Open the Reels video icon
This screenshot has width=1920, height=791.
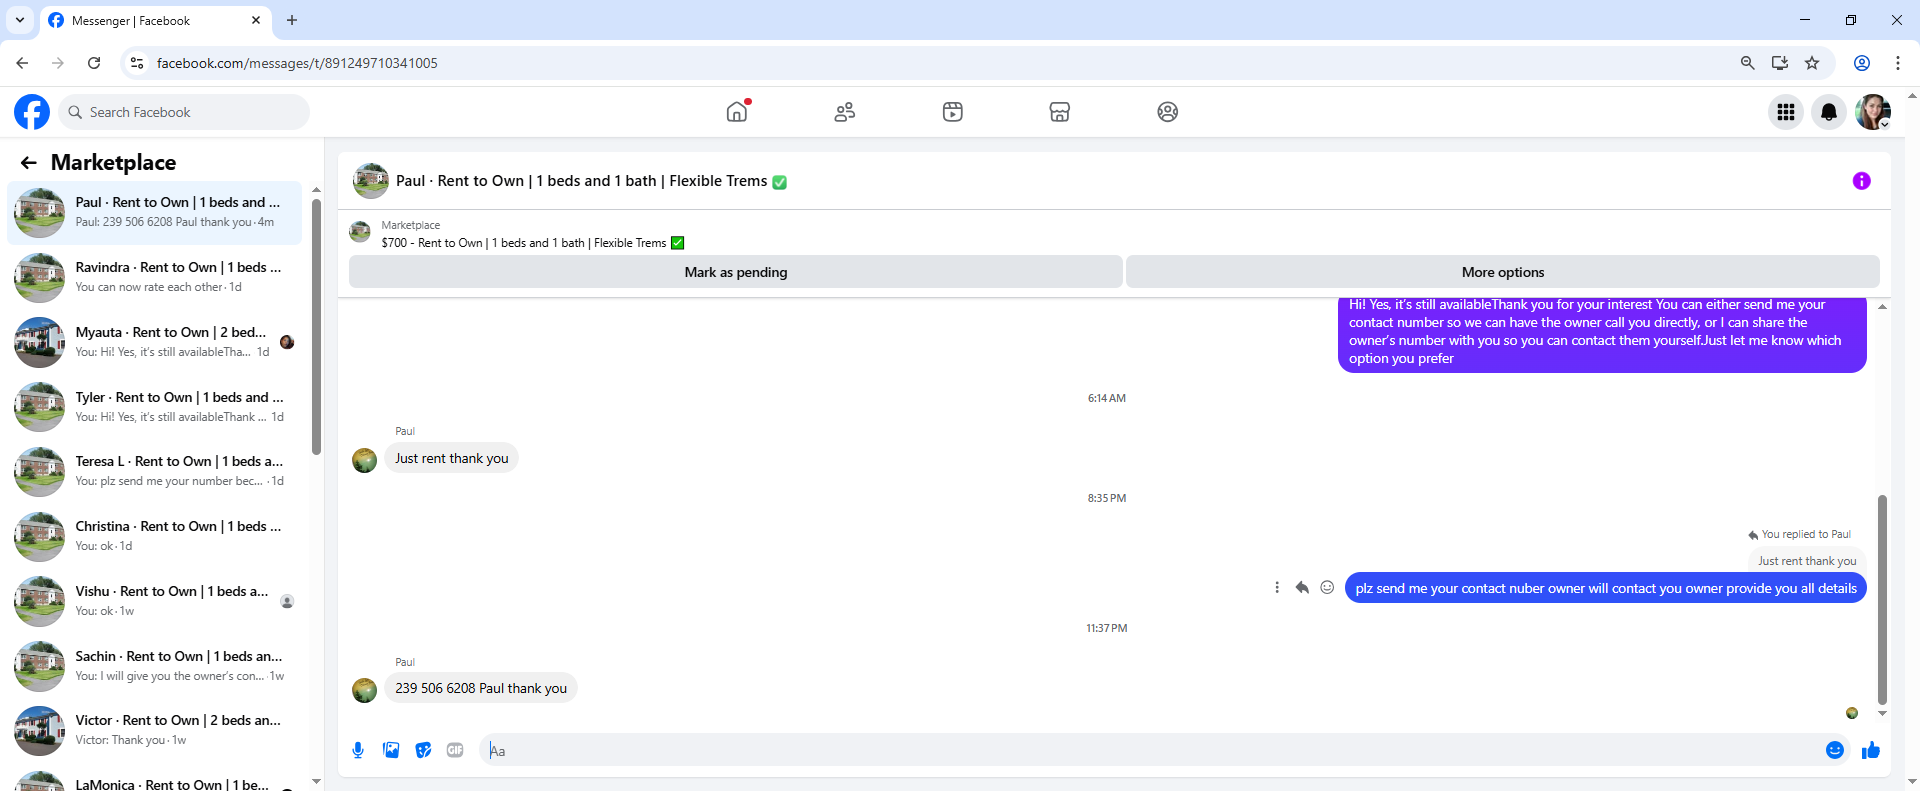point(953,112)
